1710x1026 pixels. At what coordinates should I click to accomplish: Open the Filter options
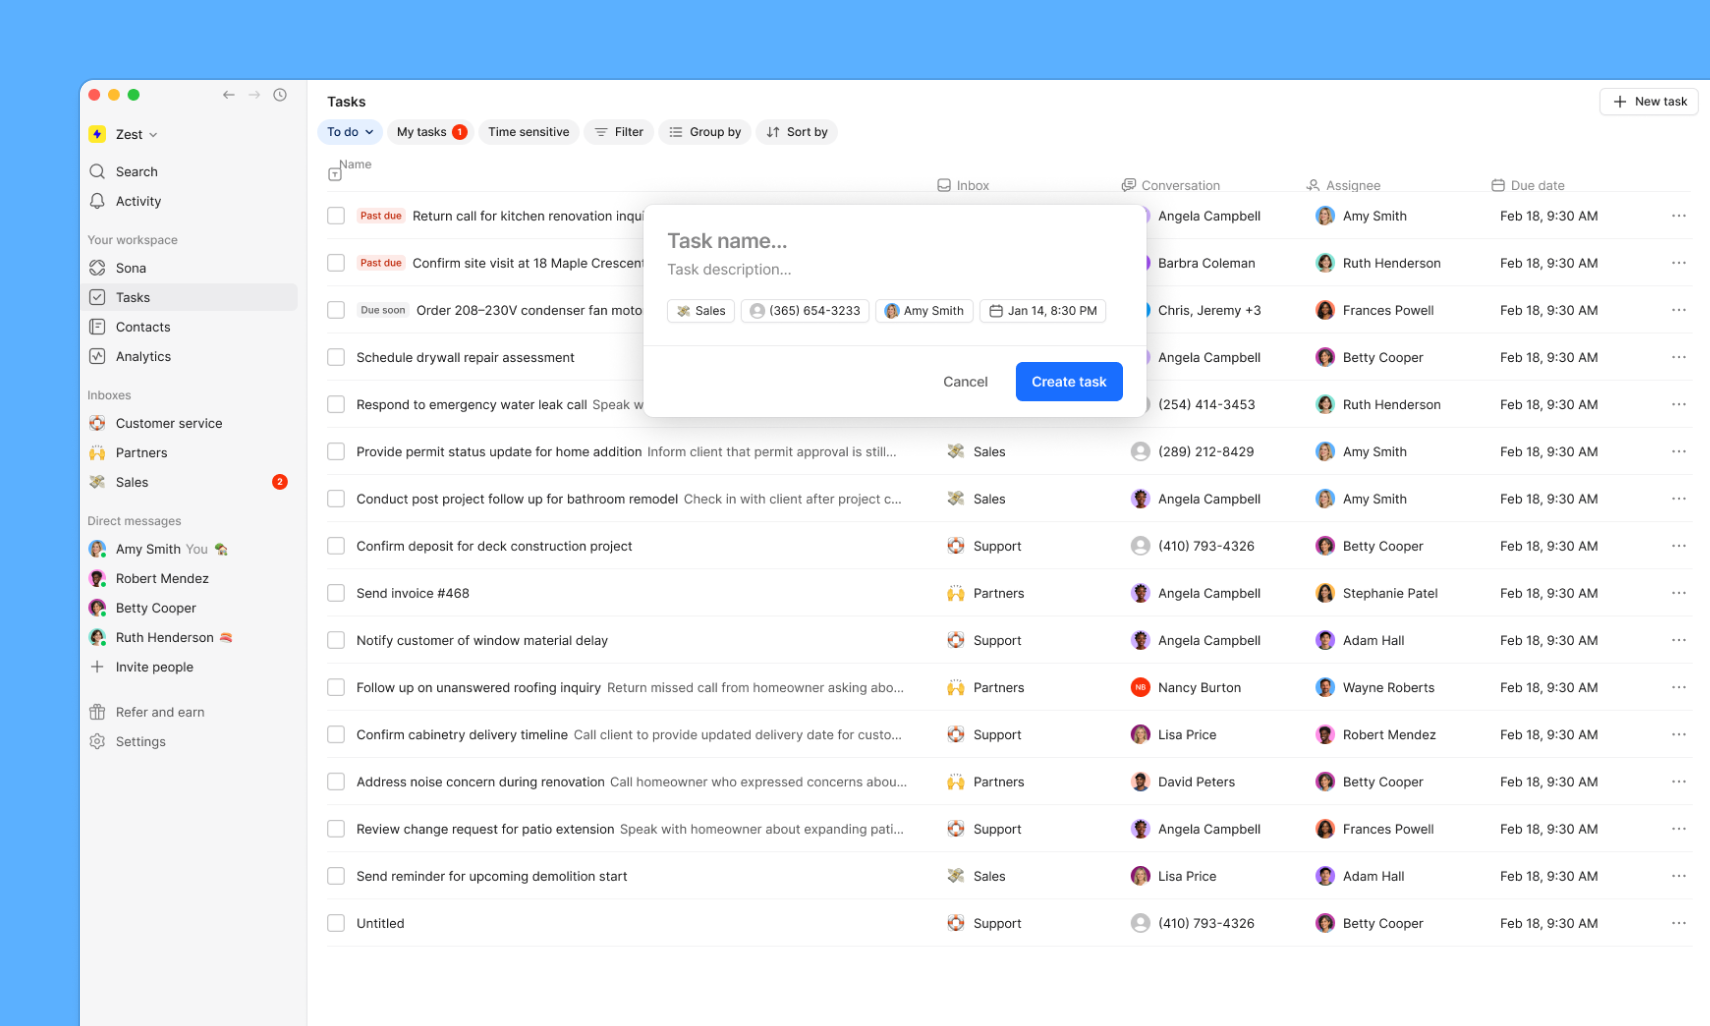coord(619,132)
